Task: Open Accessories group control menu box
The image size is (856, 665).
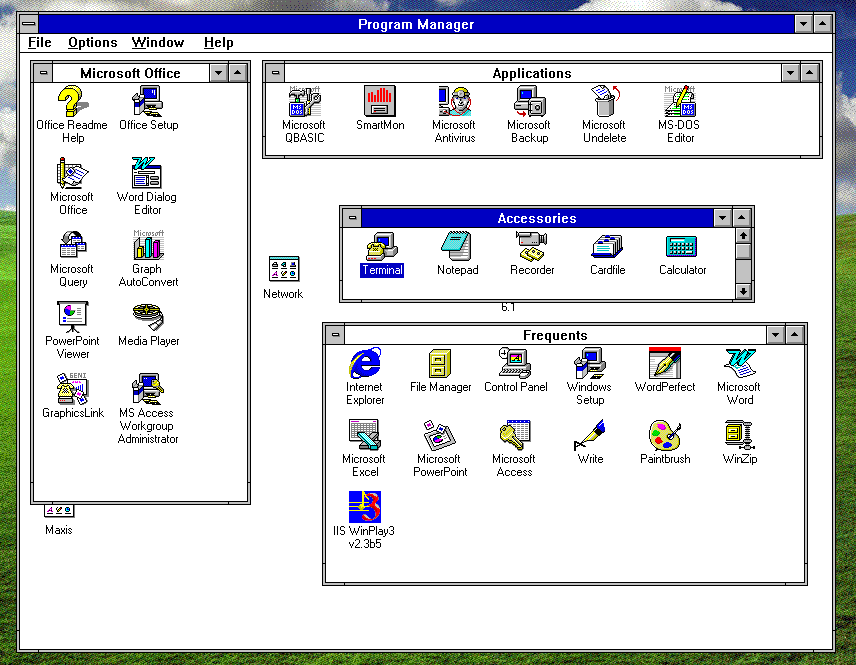Action: click(353, 218)
